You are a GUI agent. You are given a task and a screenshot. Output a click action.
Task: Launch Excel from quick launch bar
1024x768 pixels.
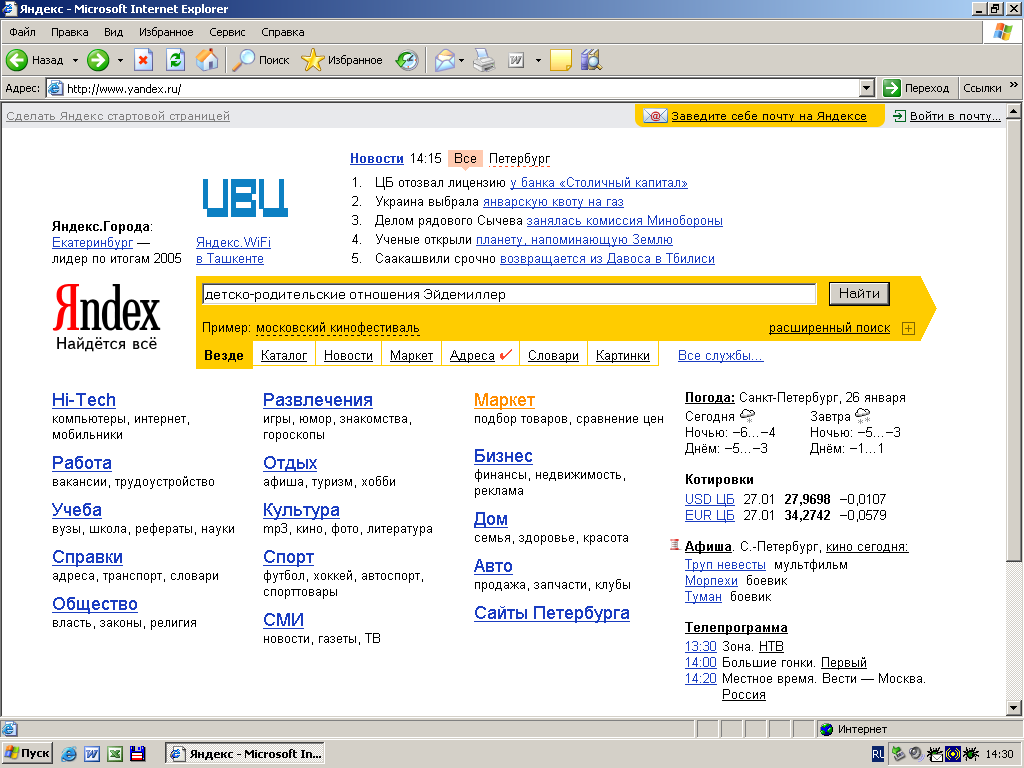(x=115, y=754)
